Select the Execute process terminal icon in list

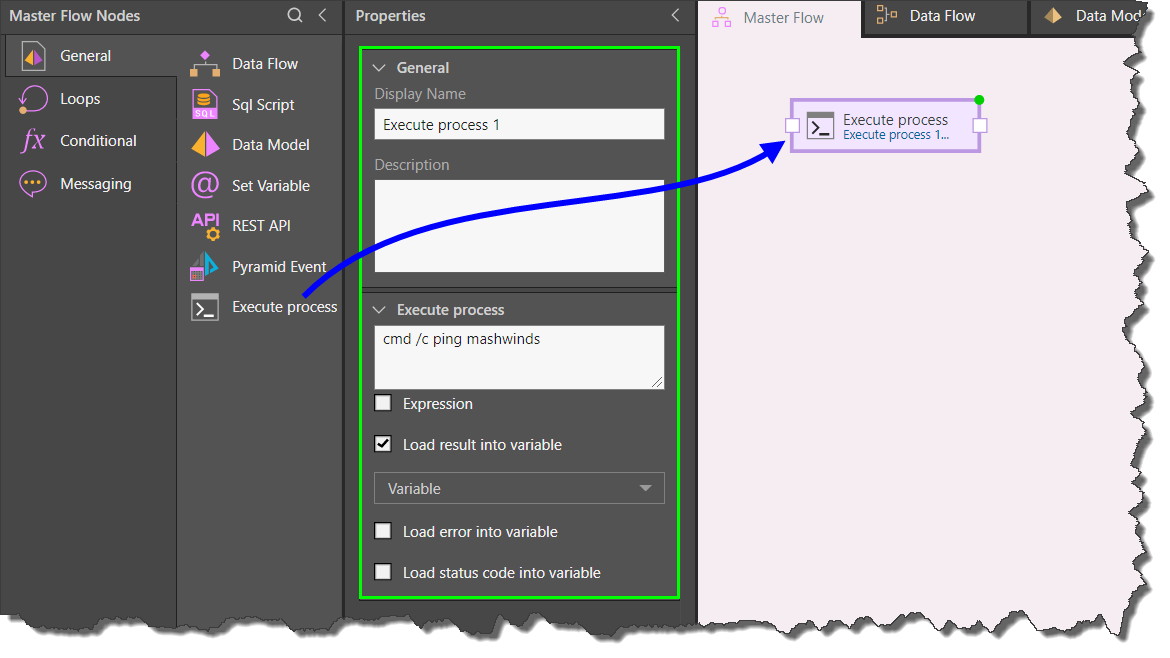point(205,308)
